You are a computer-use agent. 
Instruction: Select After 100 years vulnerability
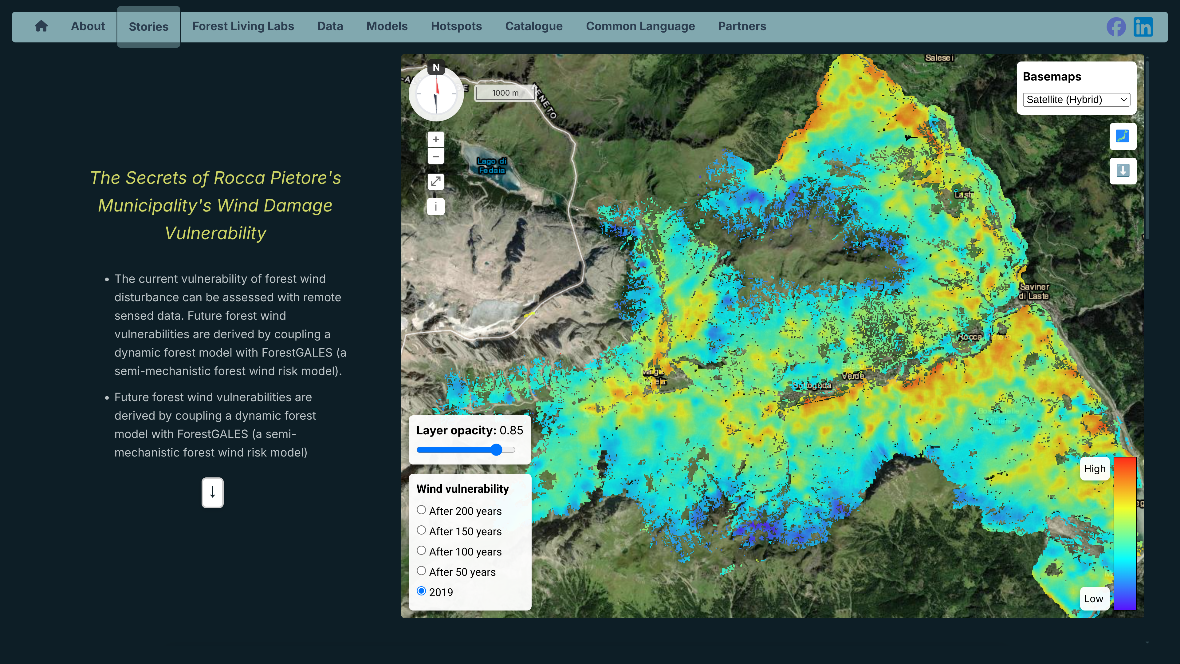[421, 551]
